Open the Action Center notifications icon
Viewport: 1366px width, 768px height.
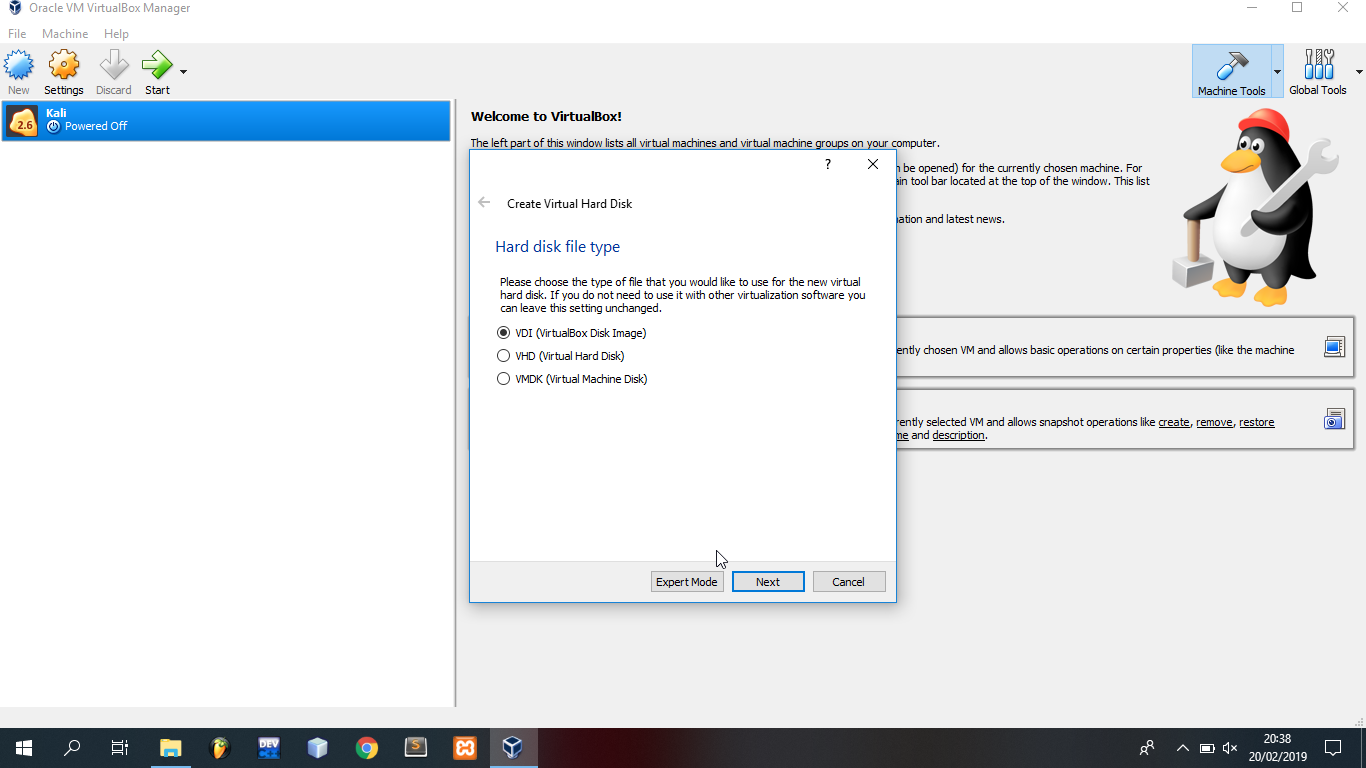pyautogui.click(x=1333, y=748)
